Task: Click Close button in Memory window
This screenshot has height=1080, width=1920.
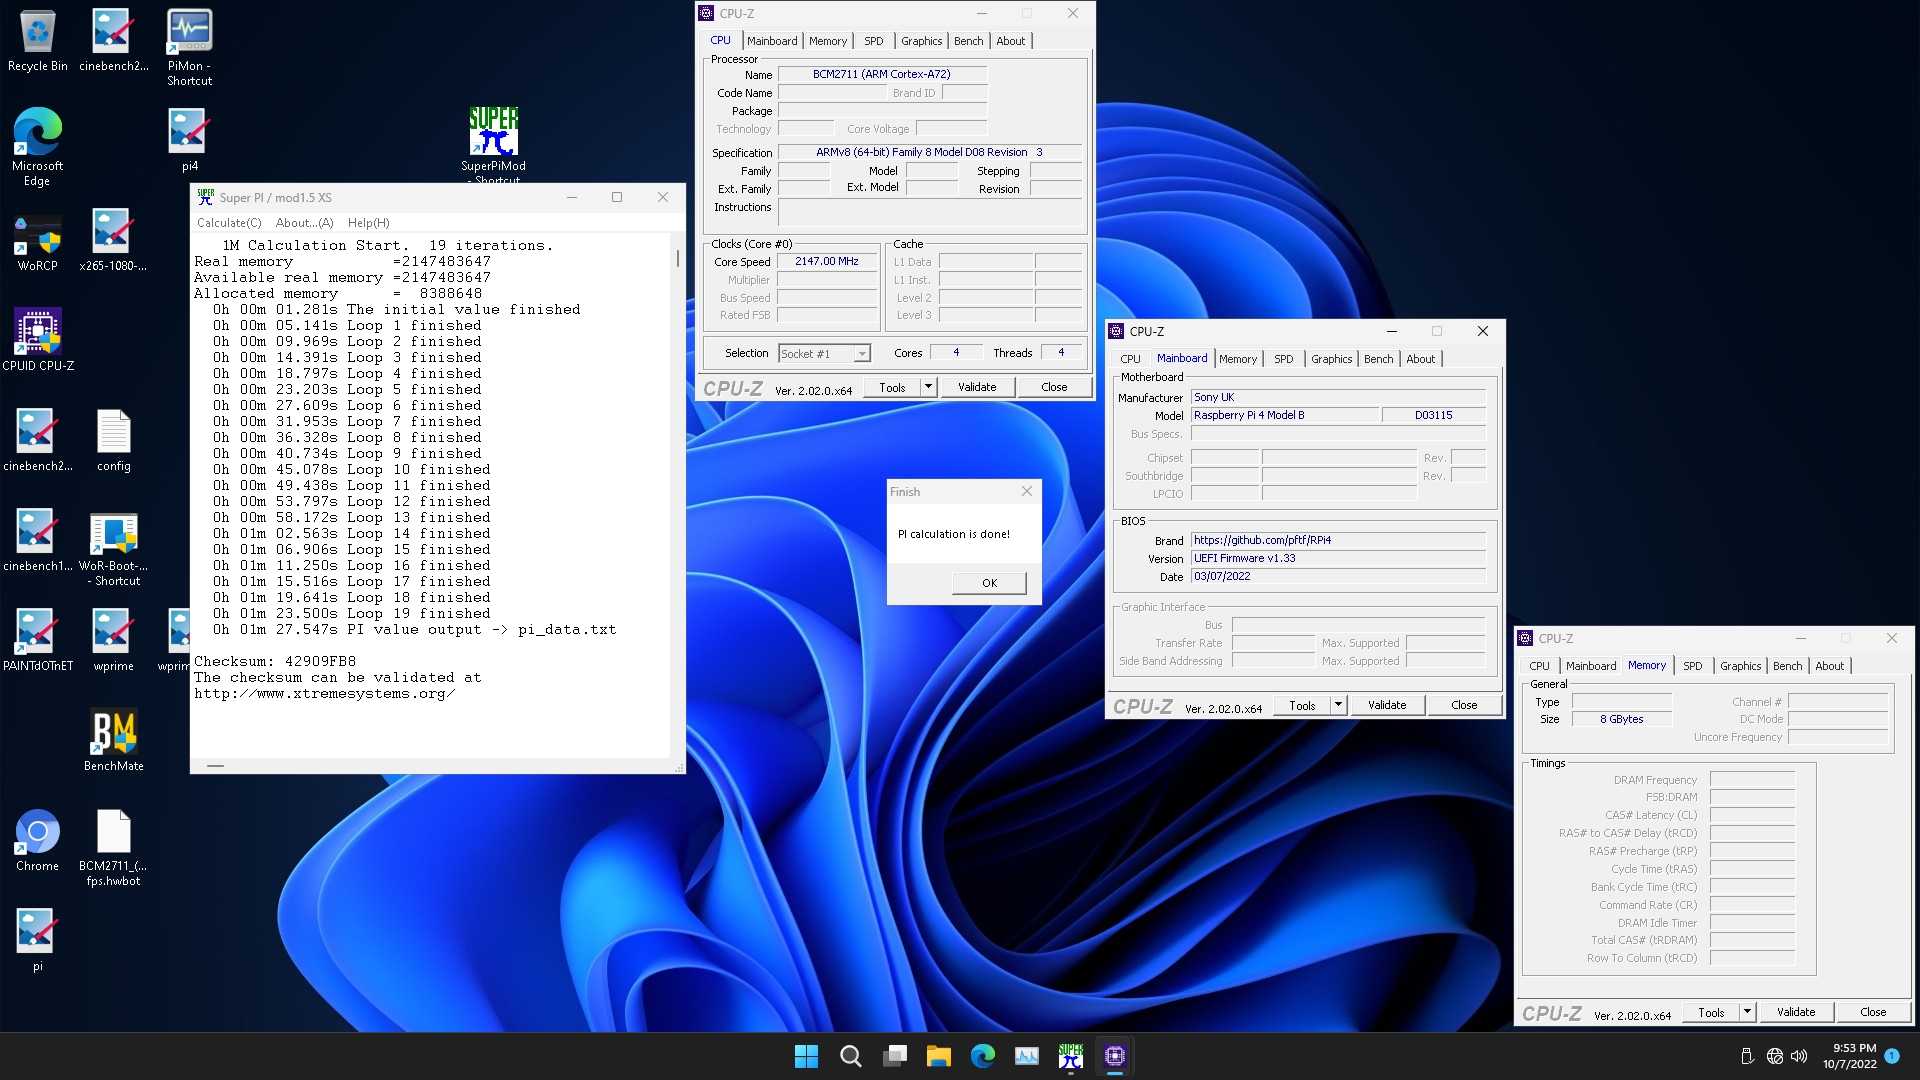Action: click(1873, 1012)
